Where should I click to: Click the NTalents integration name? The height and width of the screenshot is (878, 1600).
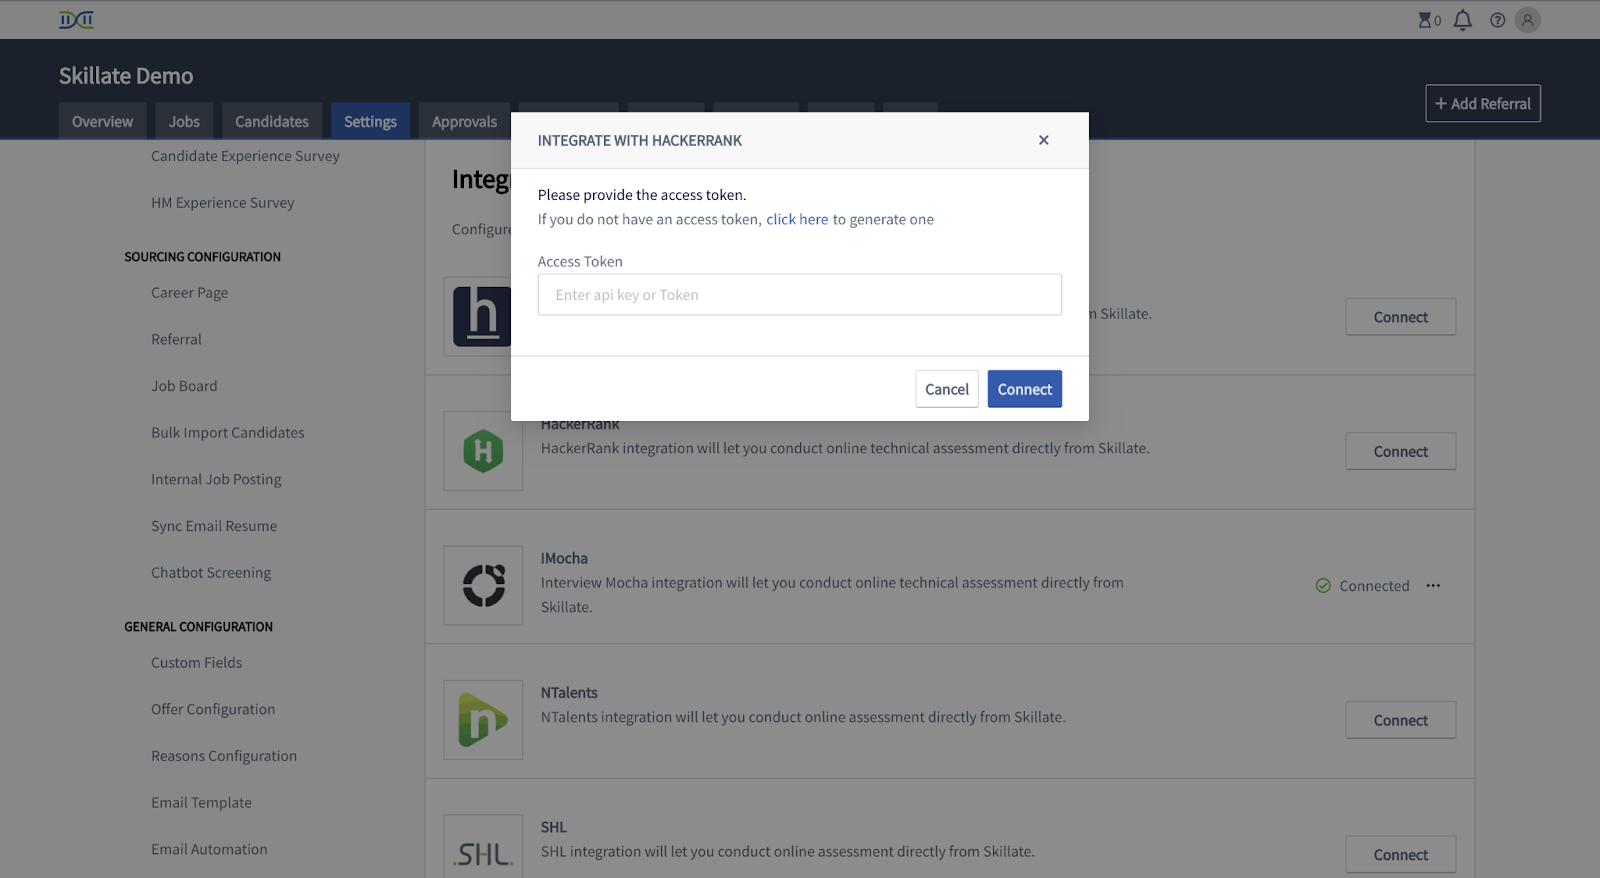(x=569, y=693)
